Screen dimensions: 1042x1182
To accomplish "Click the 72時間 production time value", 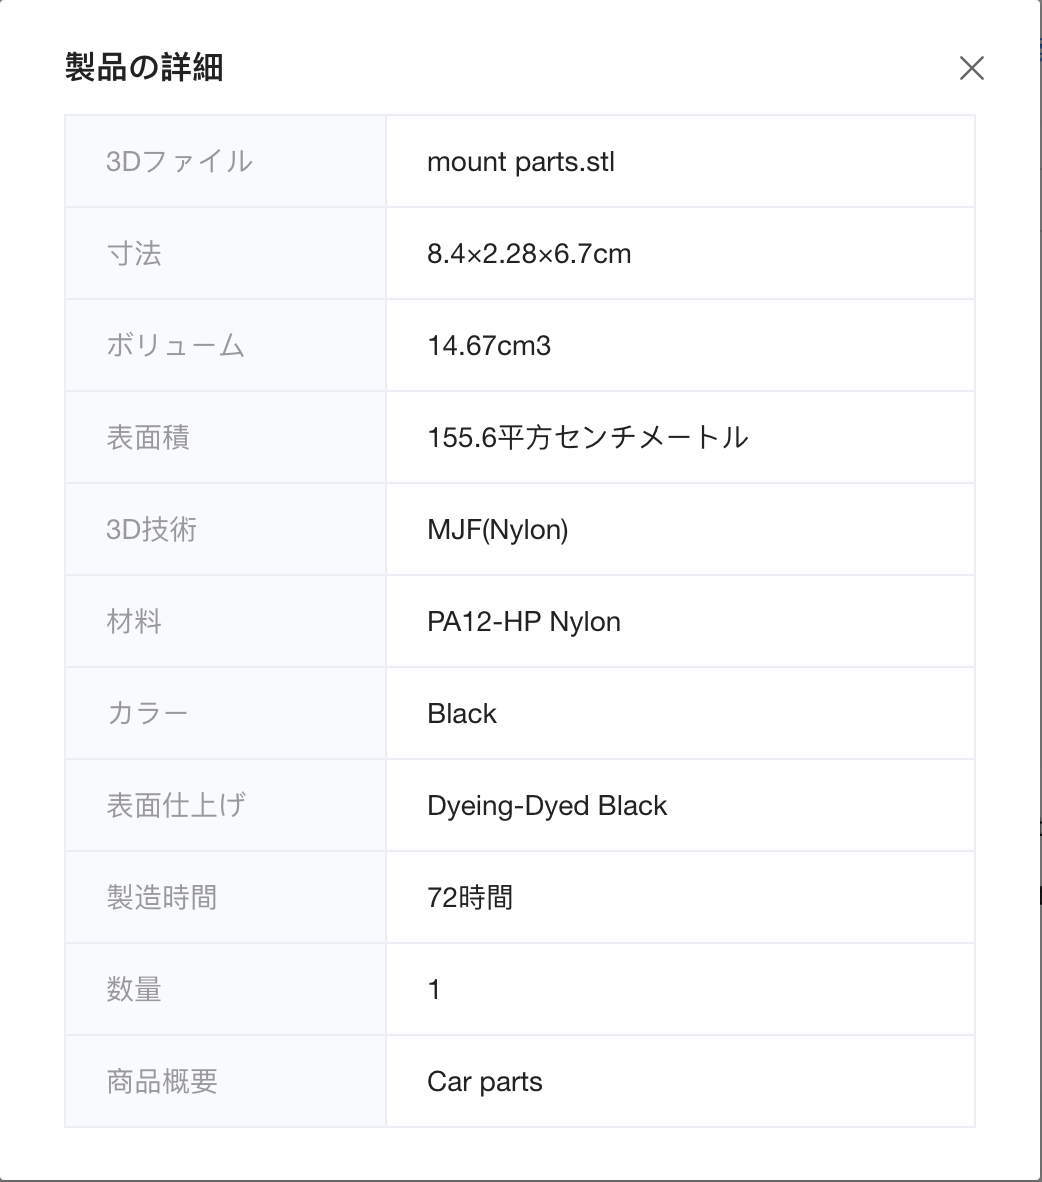I will [470, 897].
